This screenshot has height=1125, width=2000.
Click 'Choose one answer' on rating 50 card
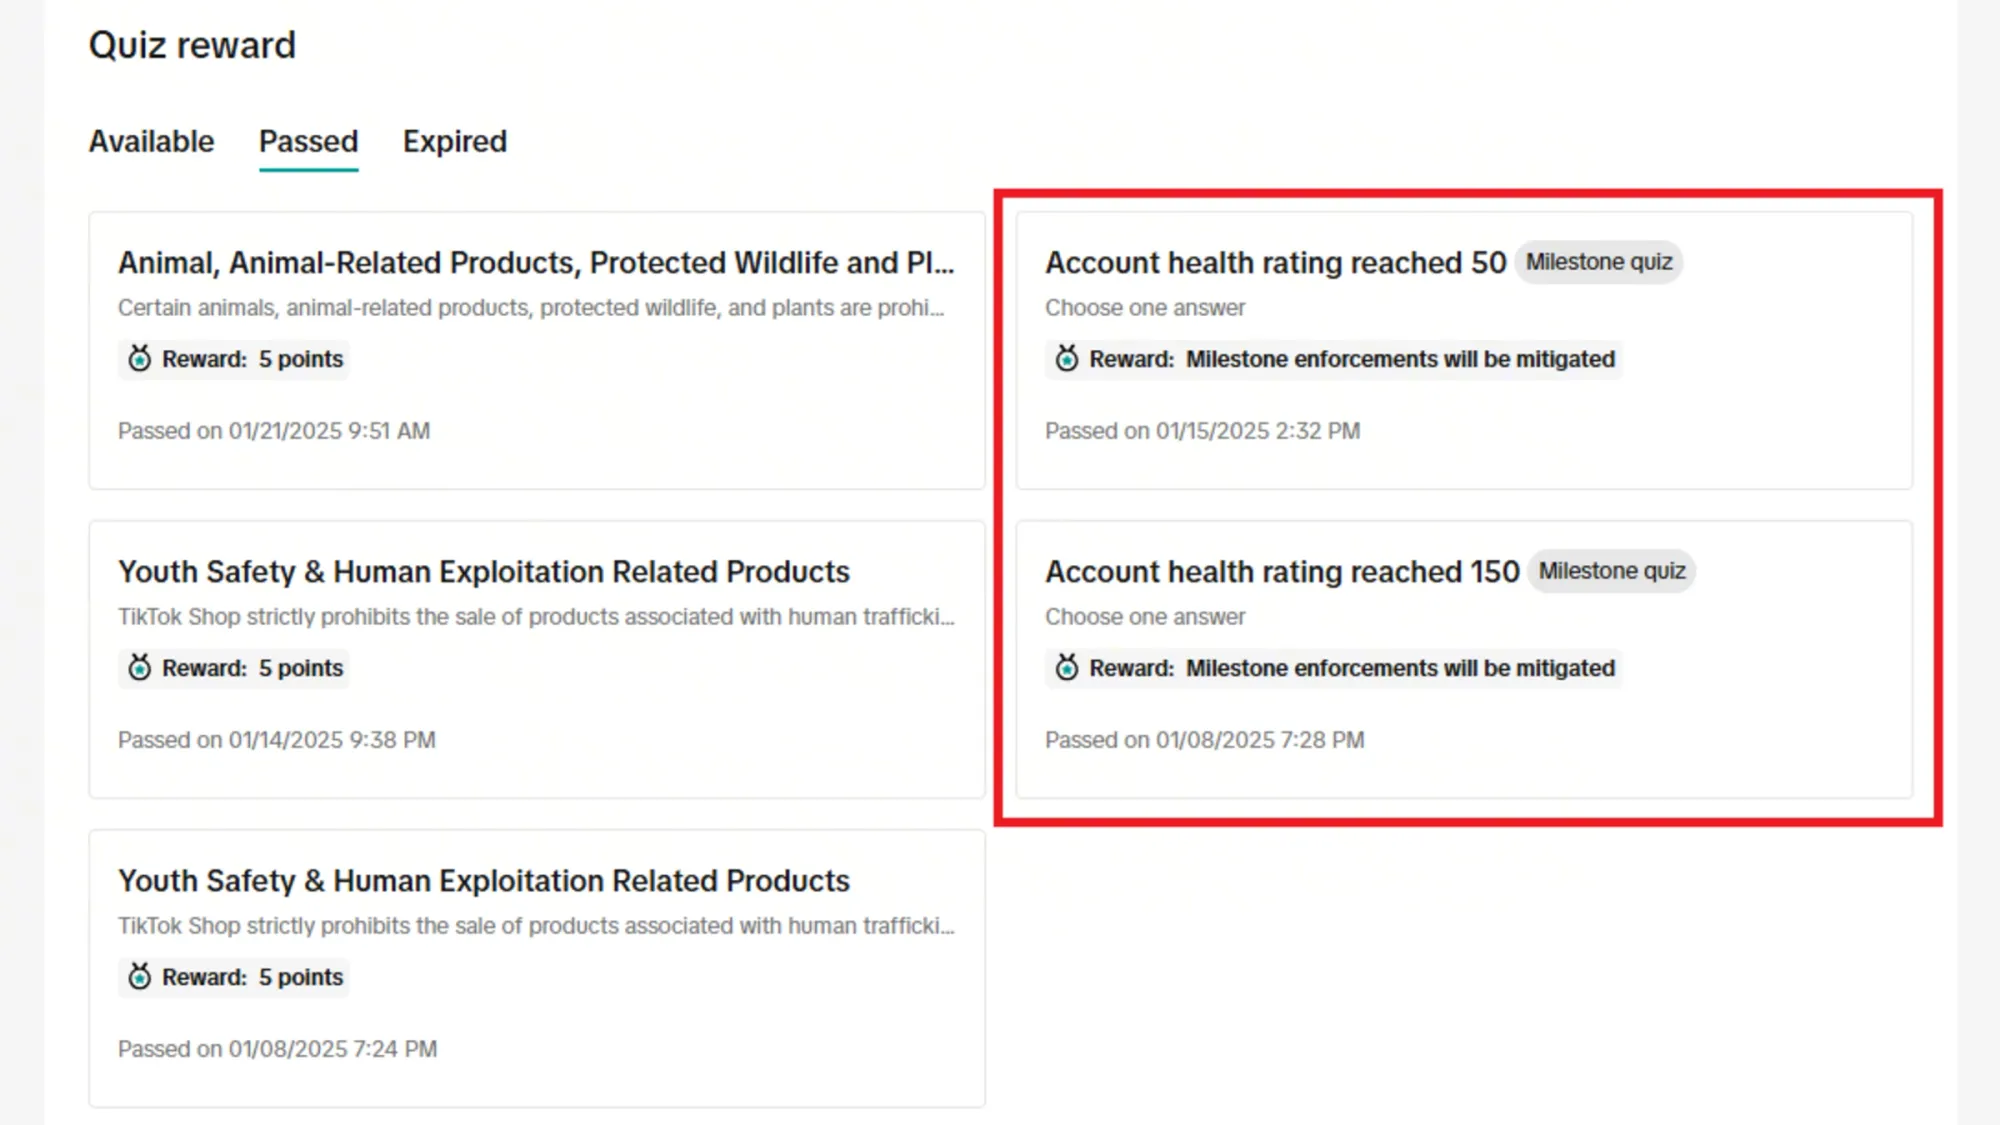point(1145,308)
